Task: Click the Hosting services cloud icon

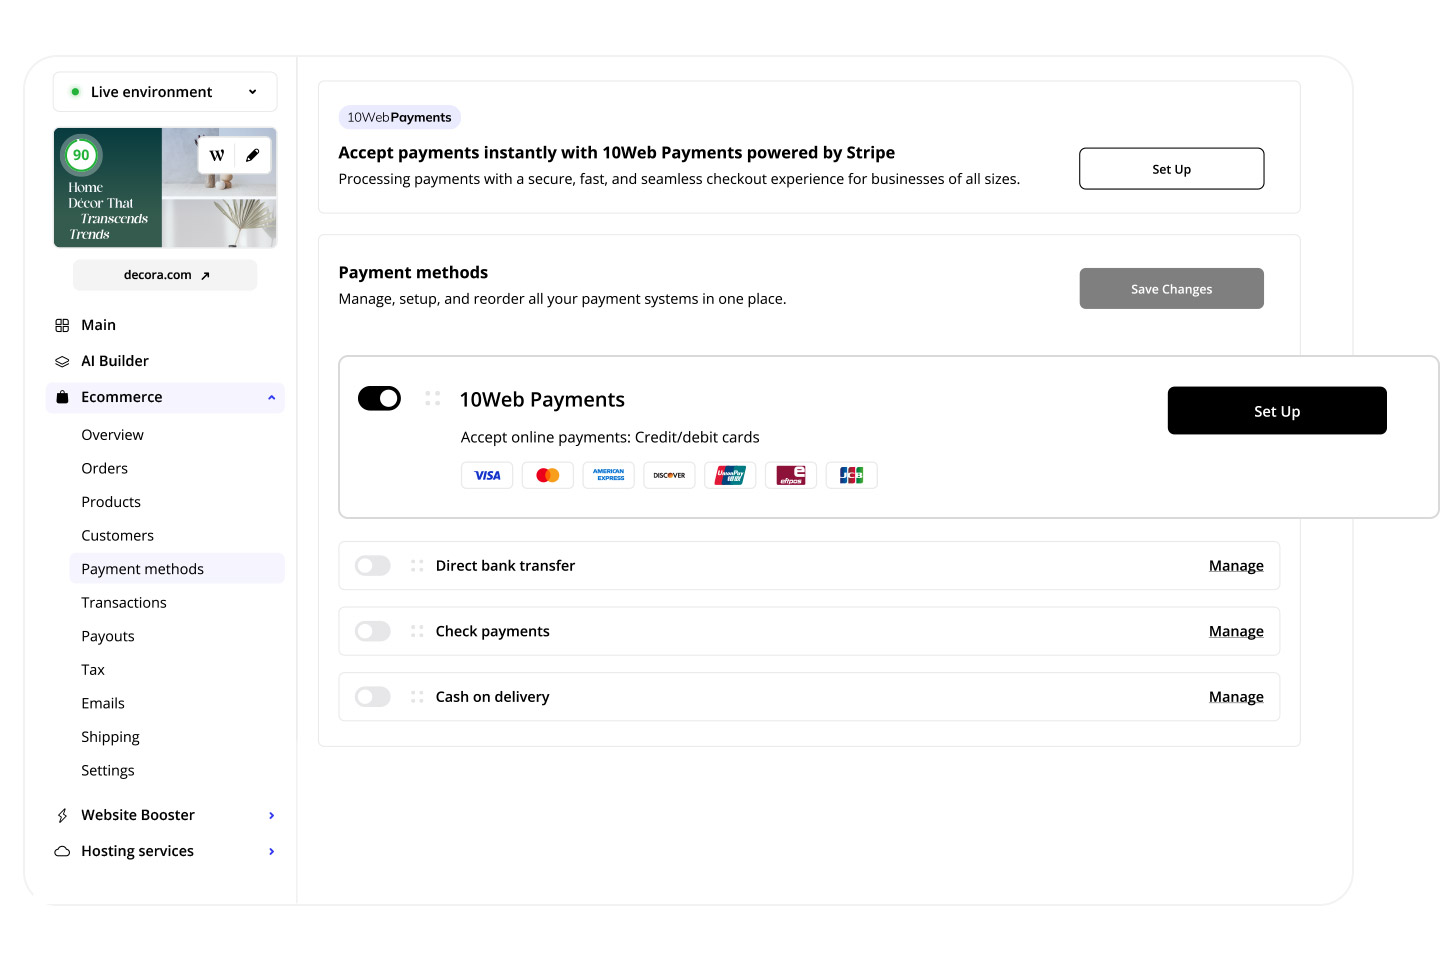Action: 61,850
